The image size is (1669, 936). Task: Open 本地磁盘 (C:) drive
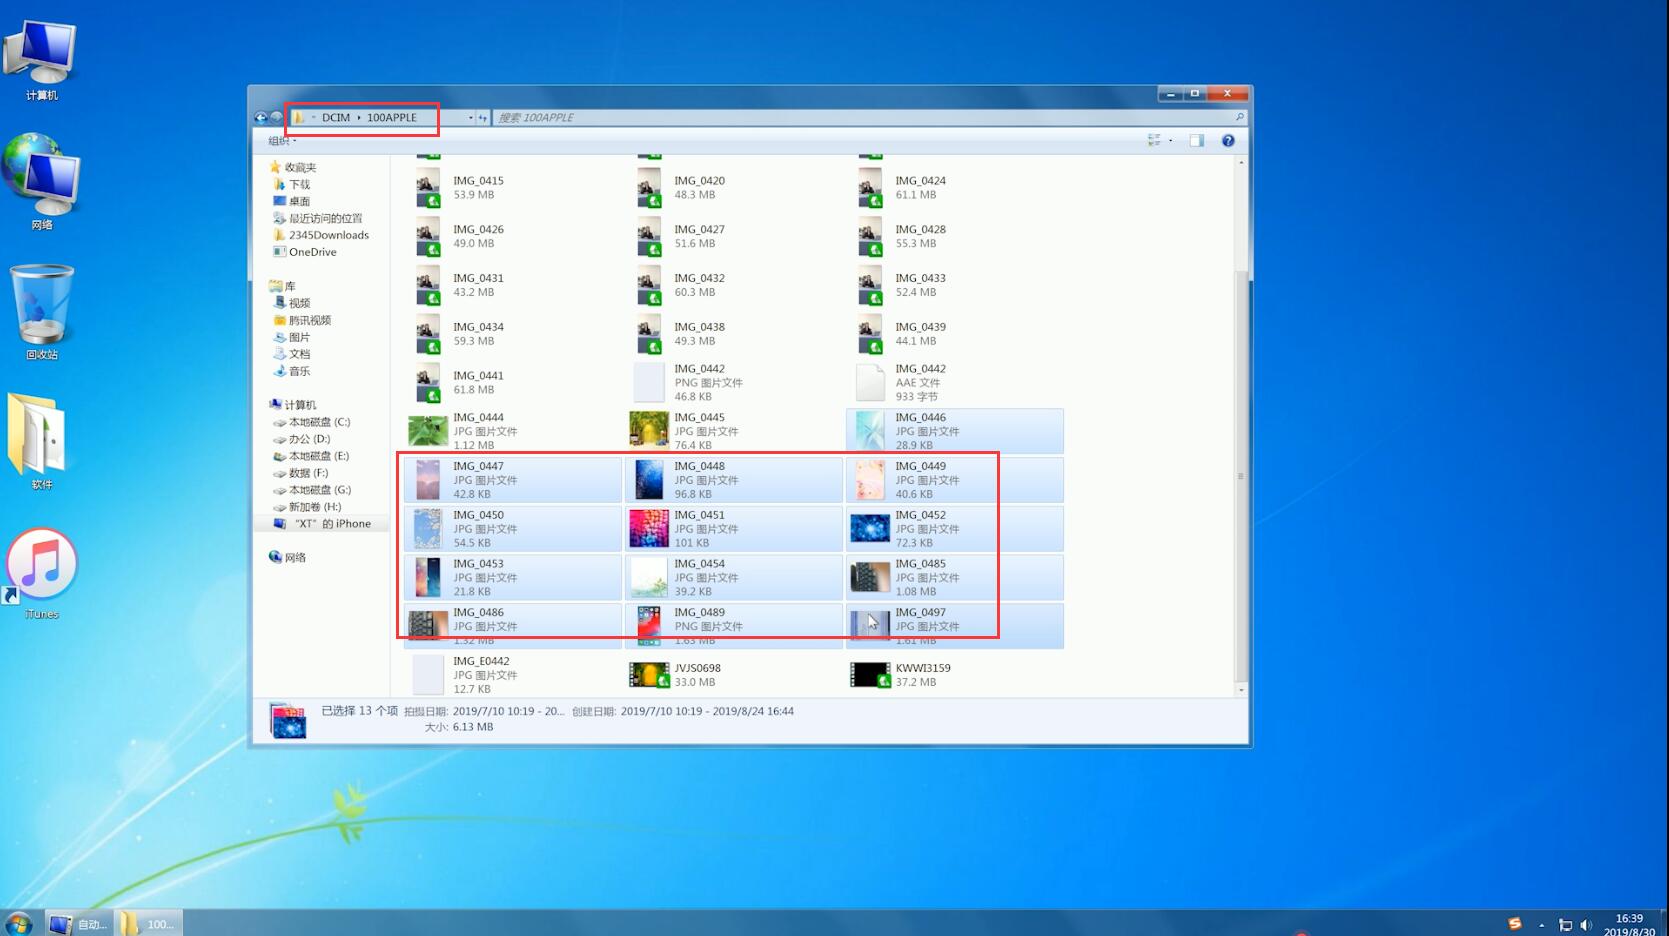point(312,422)
